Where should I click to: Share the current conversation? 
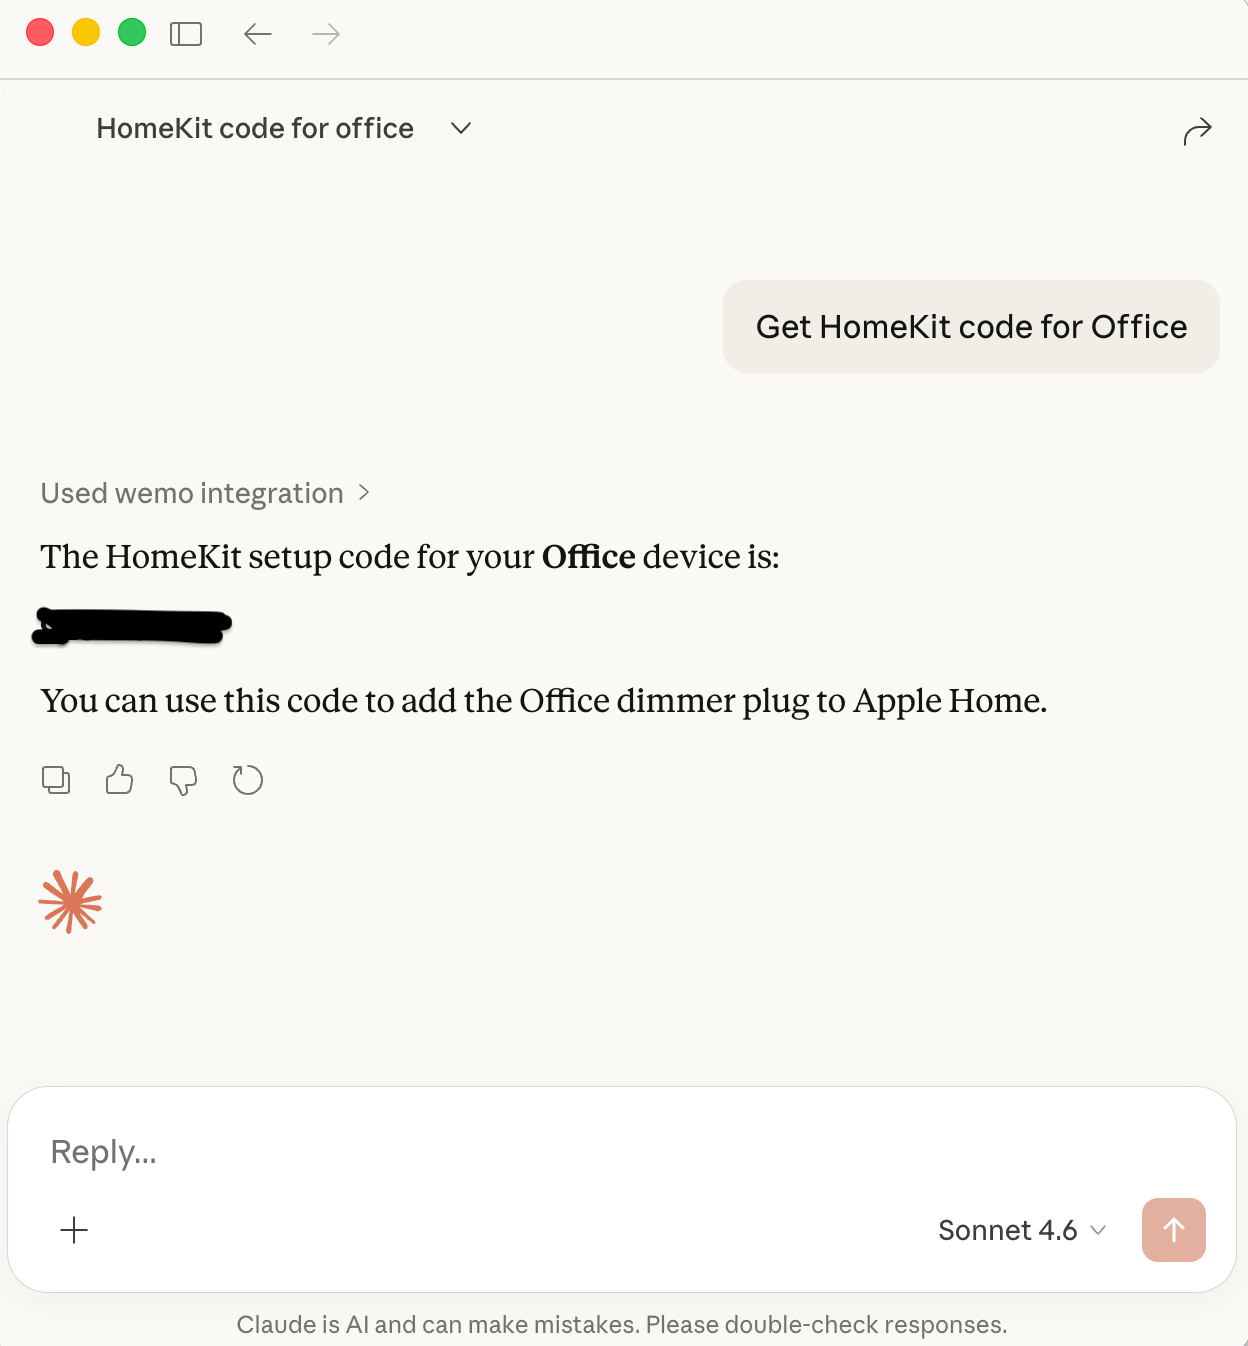click(1197, 130)
